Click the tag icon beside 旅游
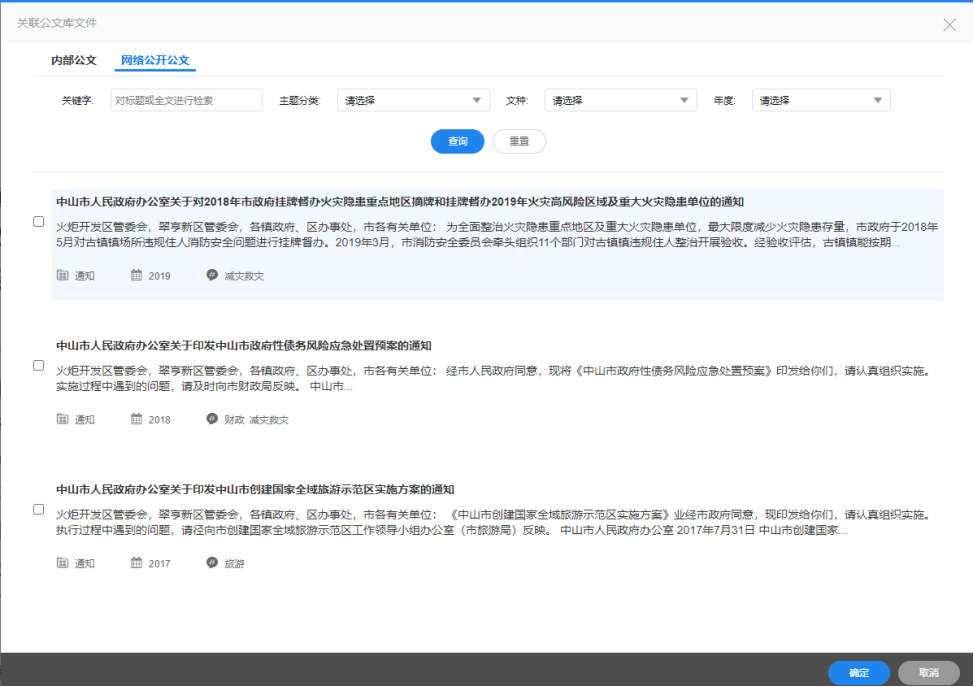The height and width of the screenshot is (687, 974). [x=212, y=562]
